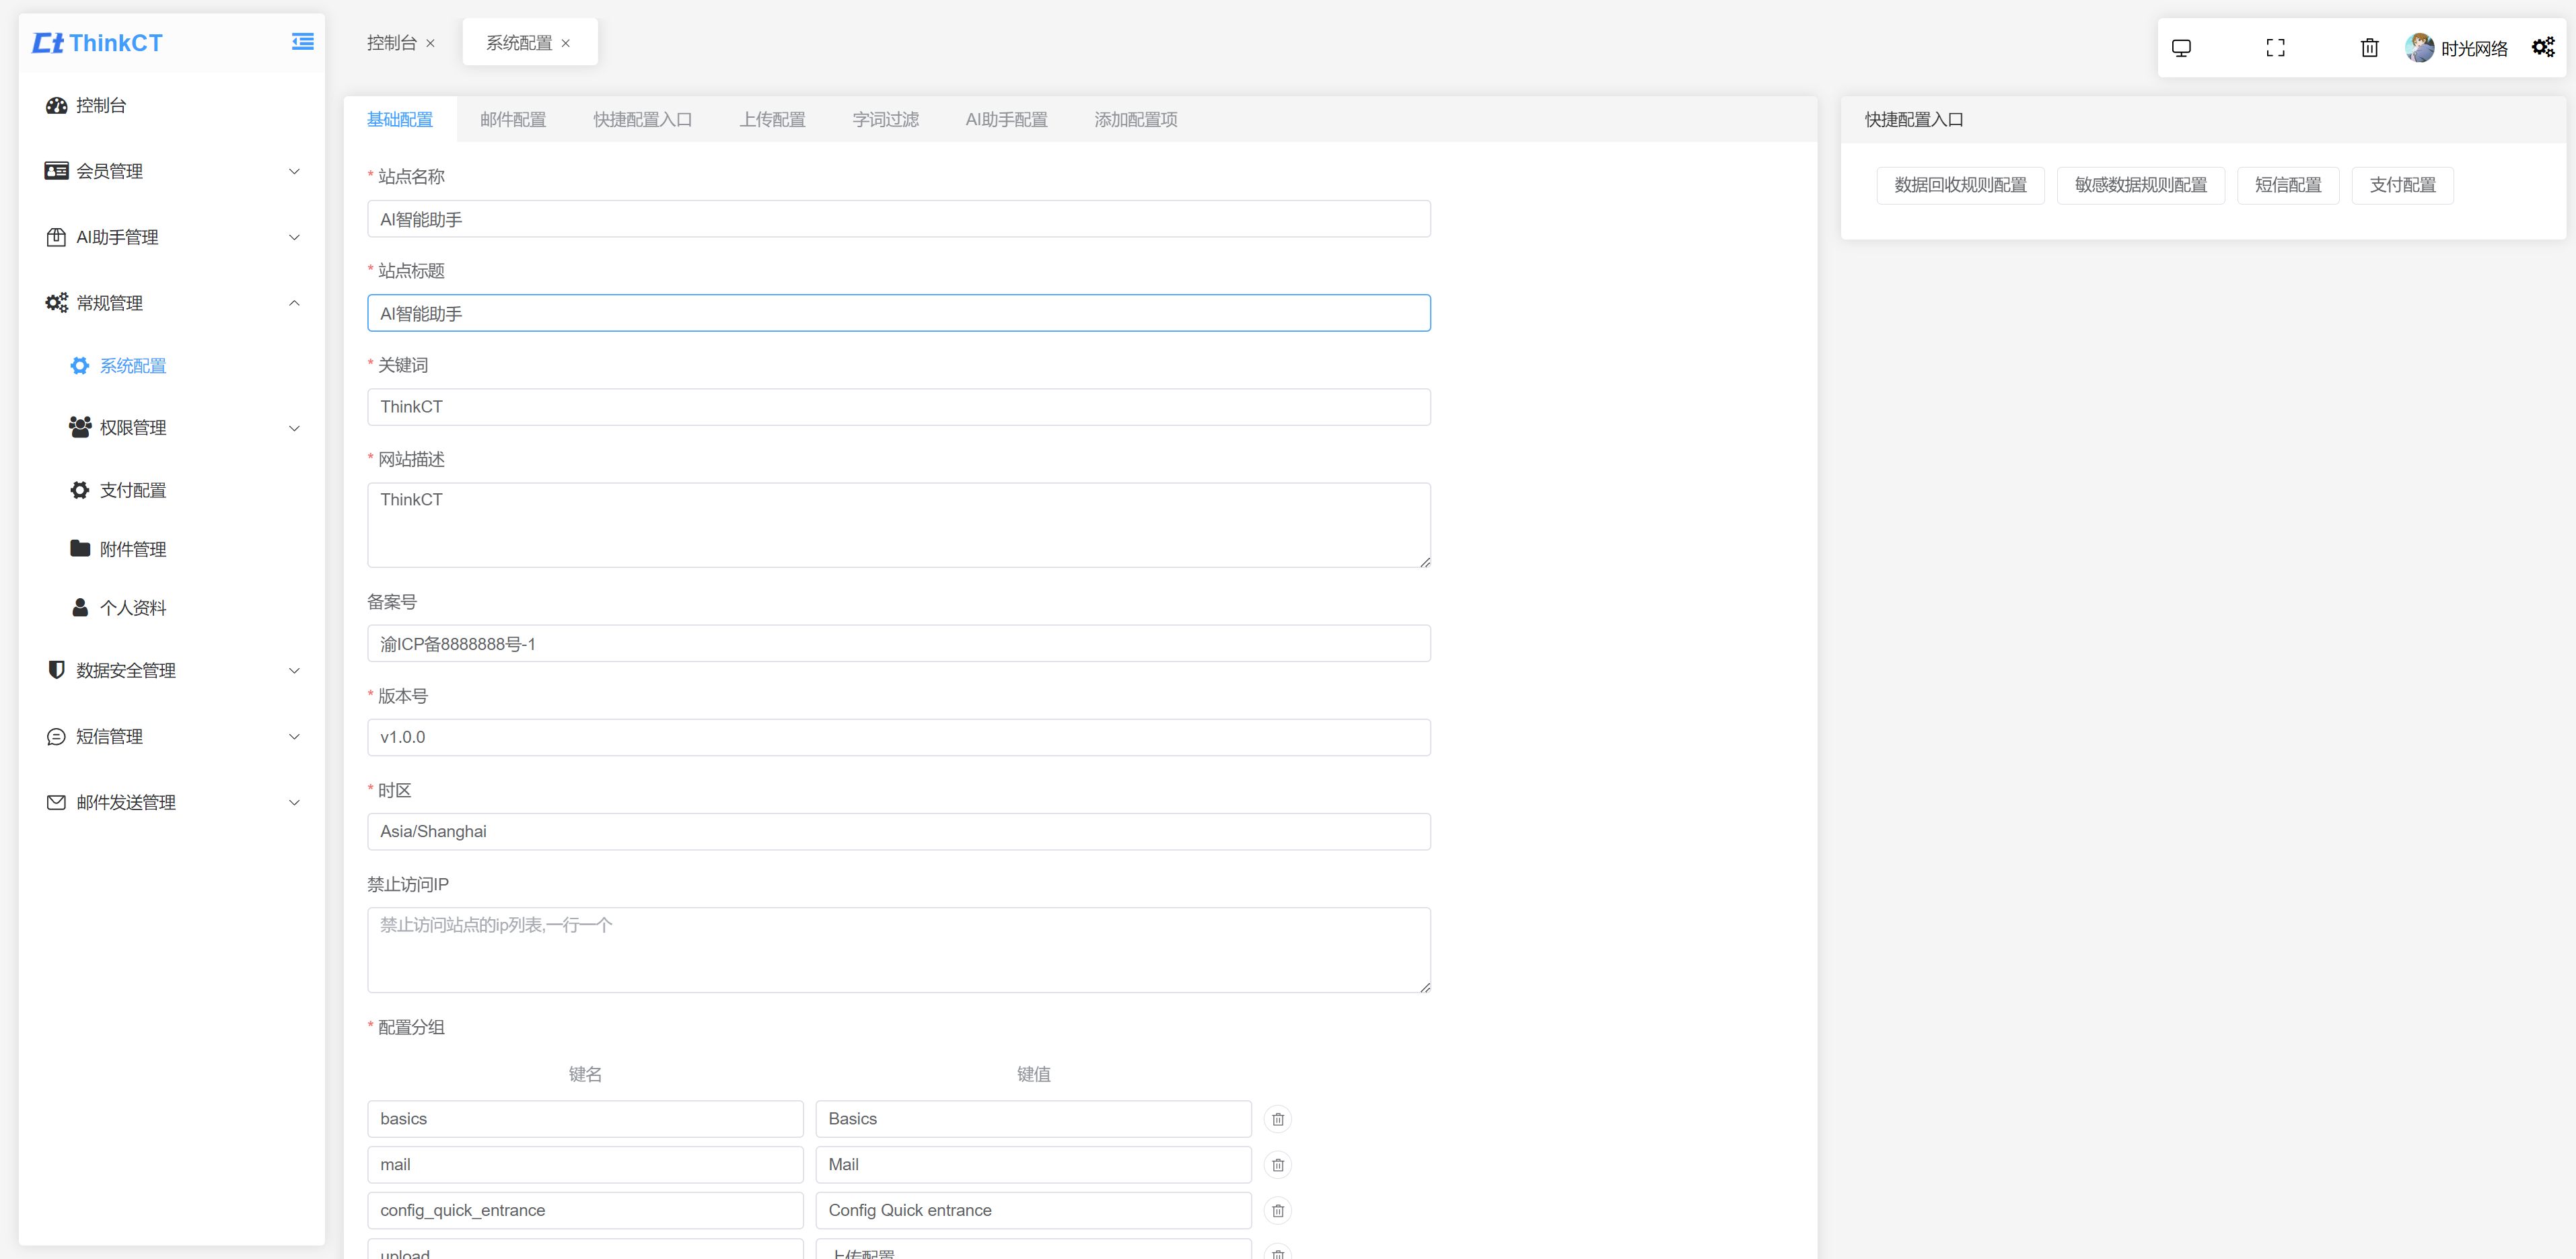
Task: Click the delete icon for mail row
Action: (1281, 1165)
